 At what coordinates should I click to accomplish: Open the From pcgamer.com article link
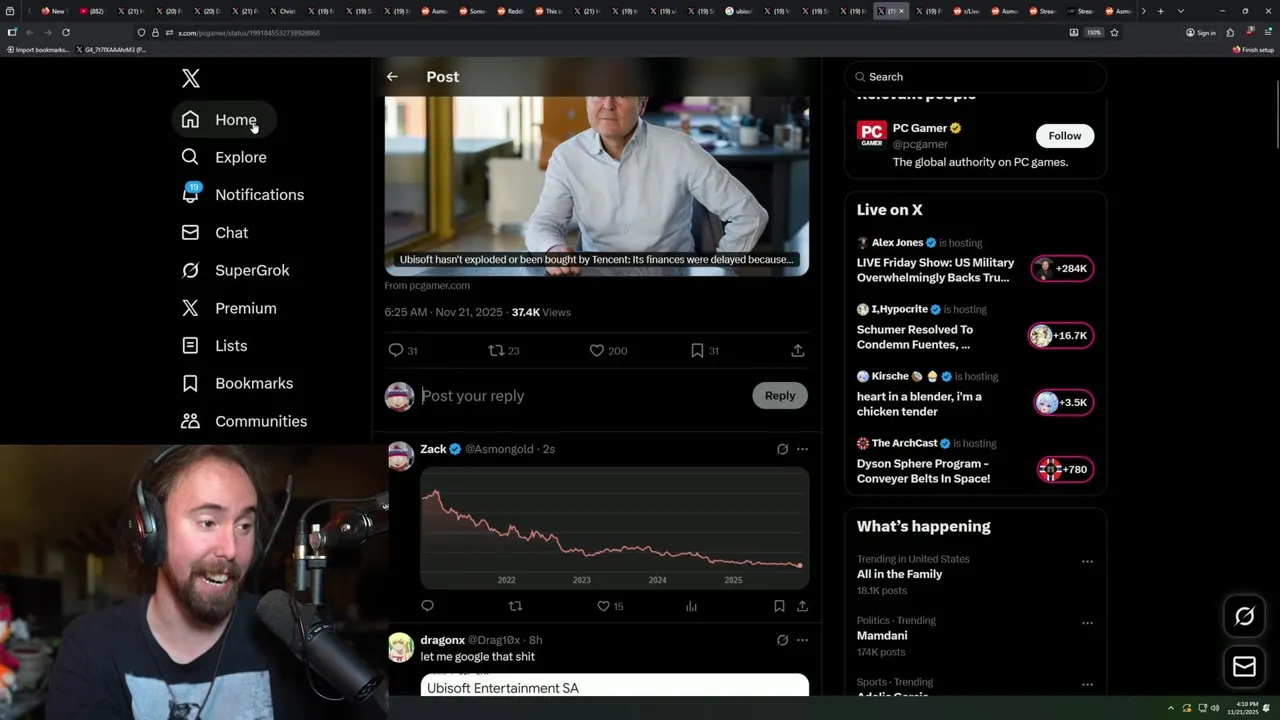coord(427,286)
